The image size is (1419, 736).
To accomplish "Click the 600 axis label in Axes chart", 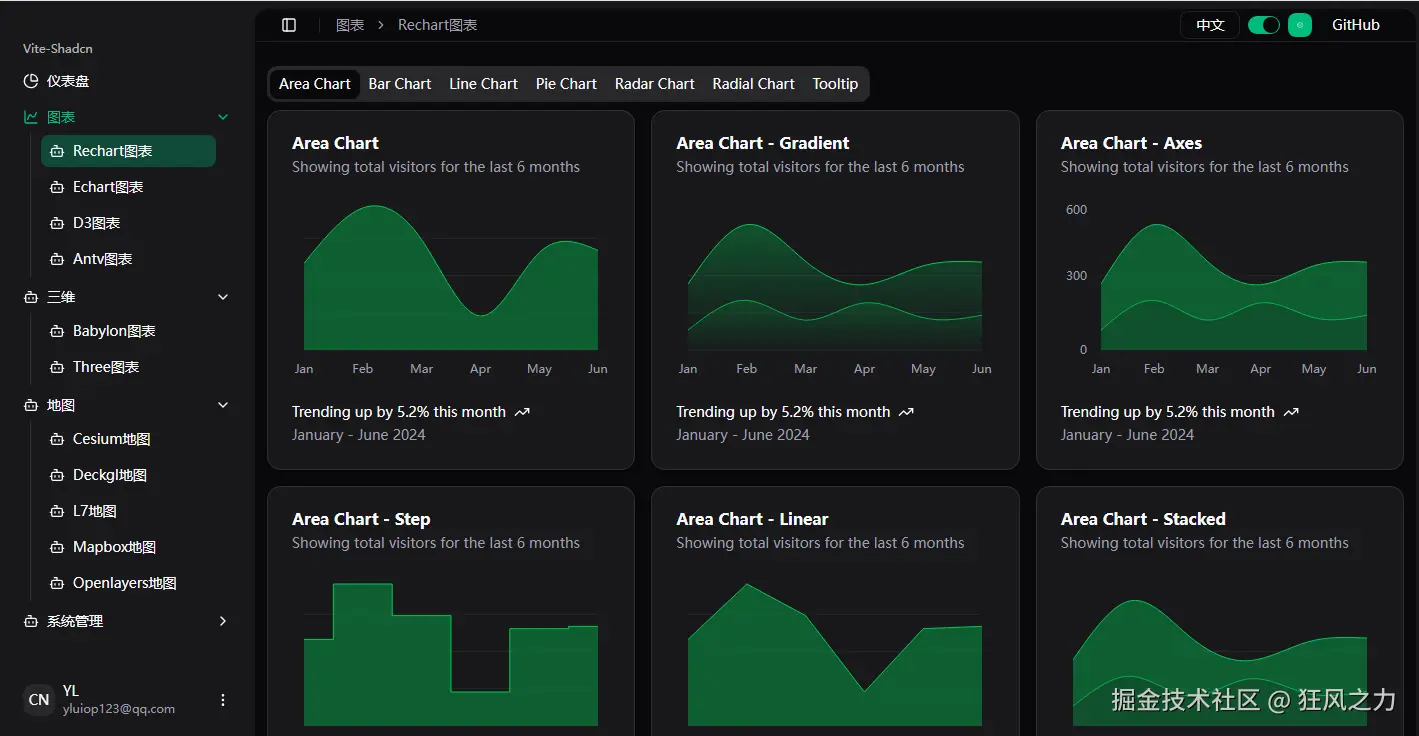I will [1076, 210].
